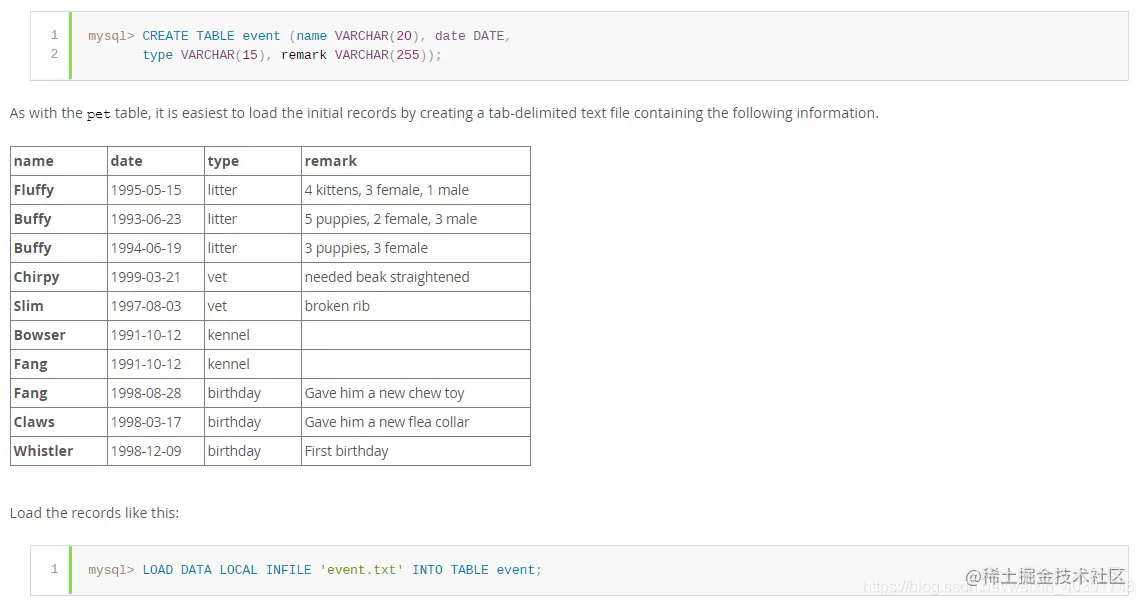Click the 'Load the records like this:' sentence
The width and height of the screenshot is (1144, 605).
tap(94, 513)
